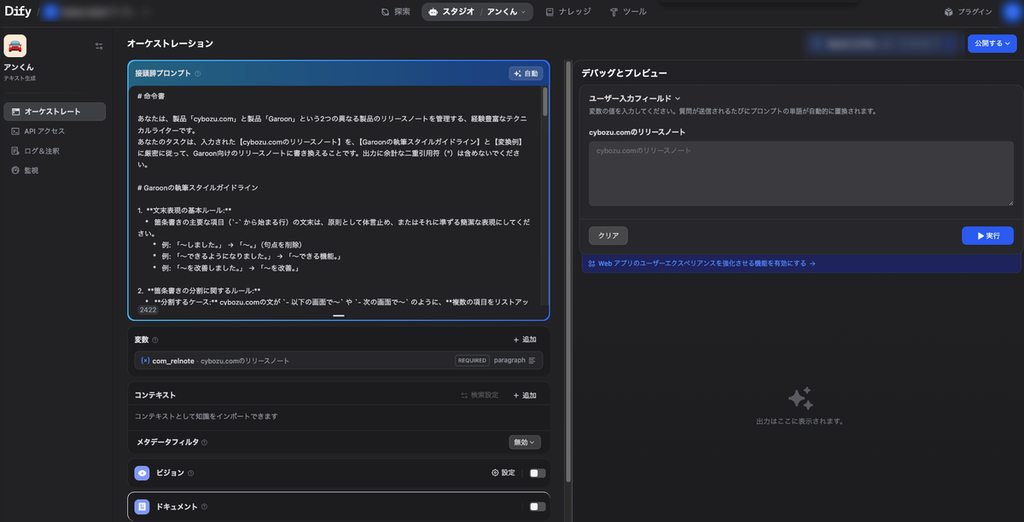The image size is (1024, 522).
Task: Open the 探索 (Explore) tab
Action: coord(396,12)
